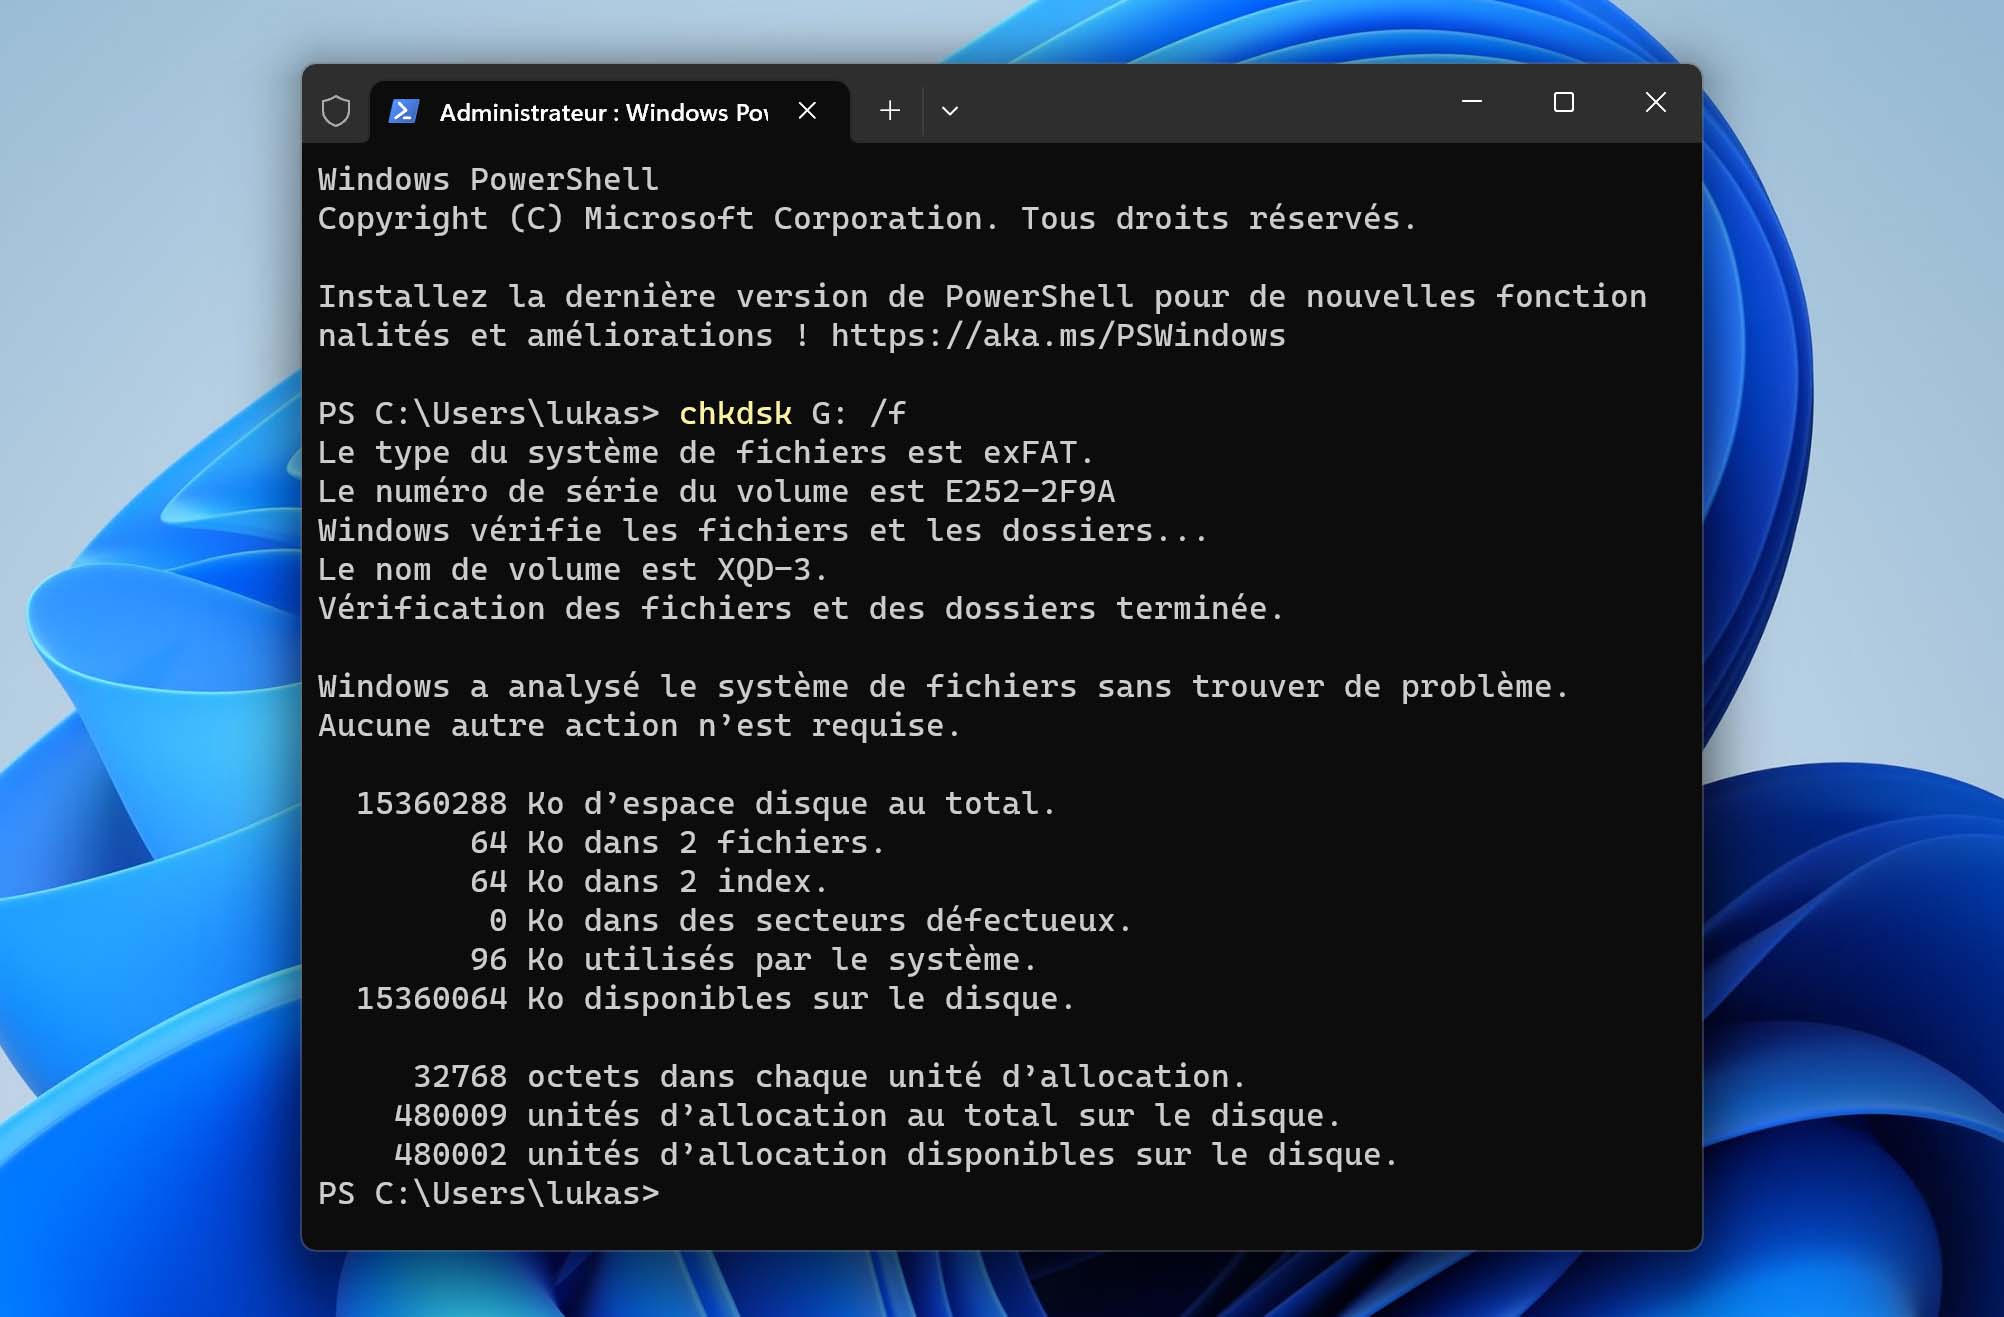2004x1317 pixels.
Task: Click the '64 Ko dans 2 fichiers' line
Action: click(x=677, y=843)
